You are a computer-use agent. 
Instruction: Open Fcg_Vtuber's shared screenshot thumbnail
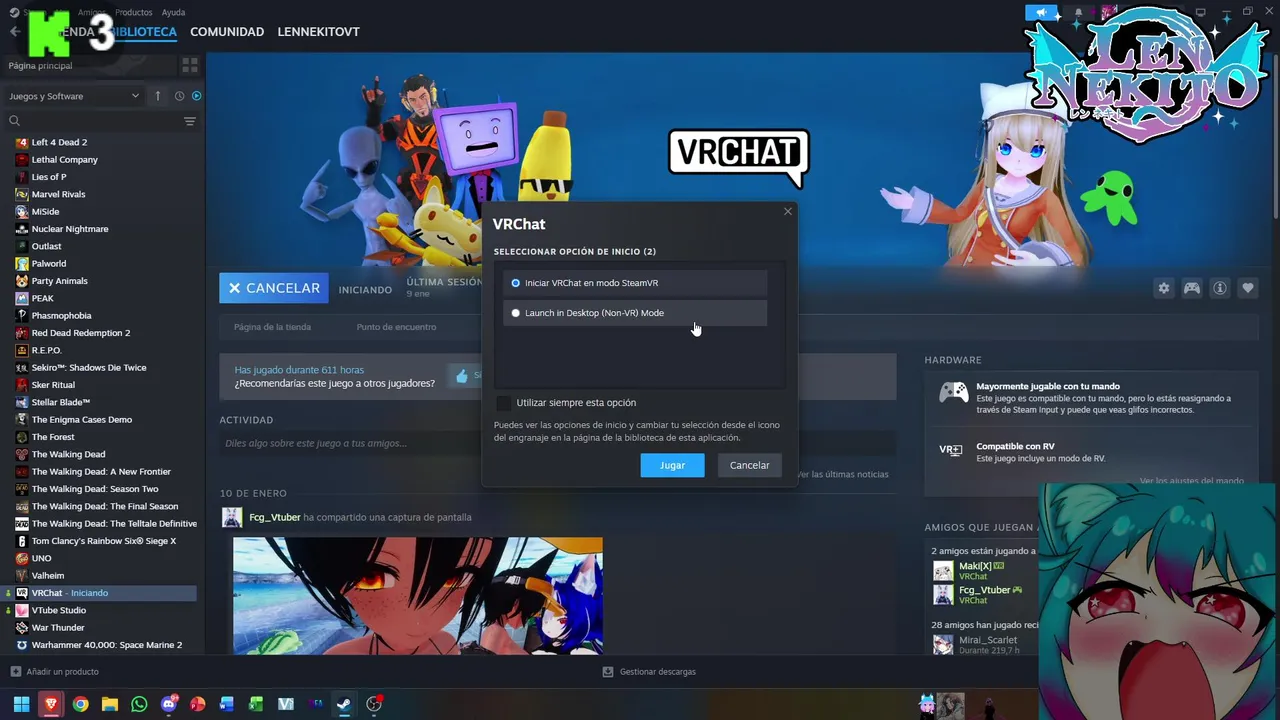[x=418, y=596]
